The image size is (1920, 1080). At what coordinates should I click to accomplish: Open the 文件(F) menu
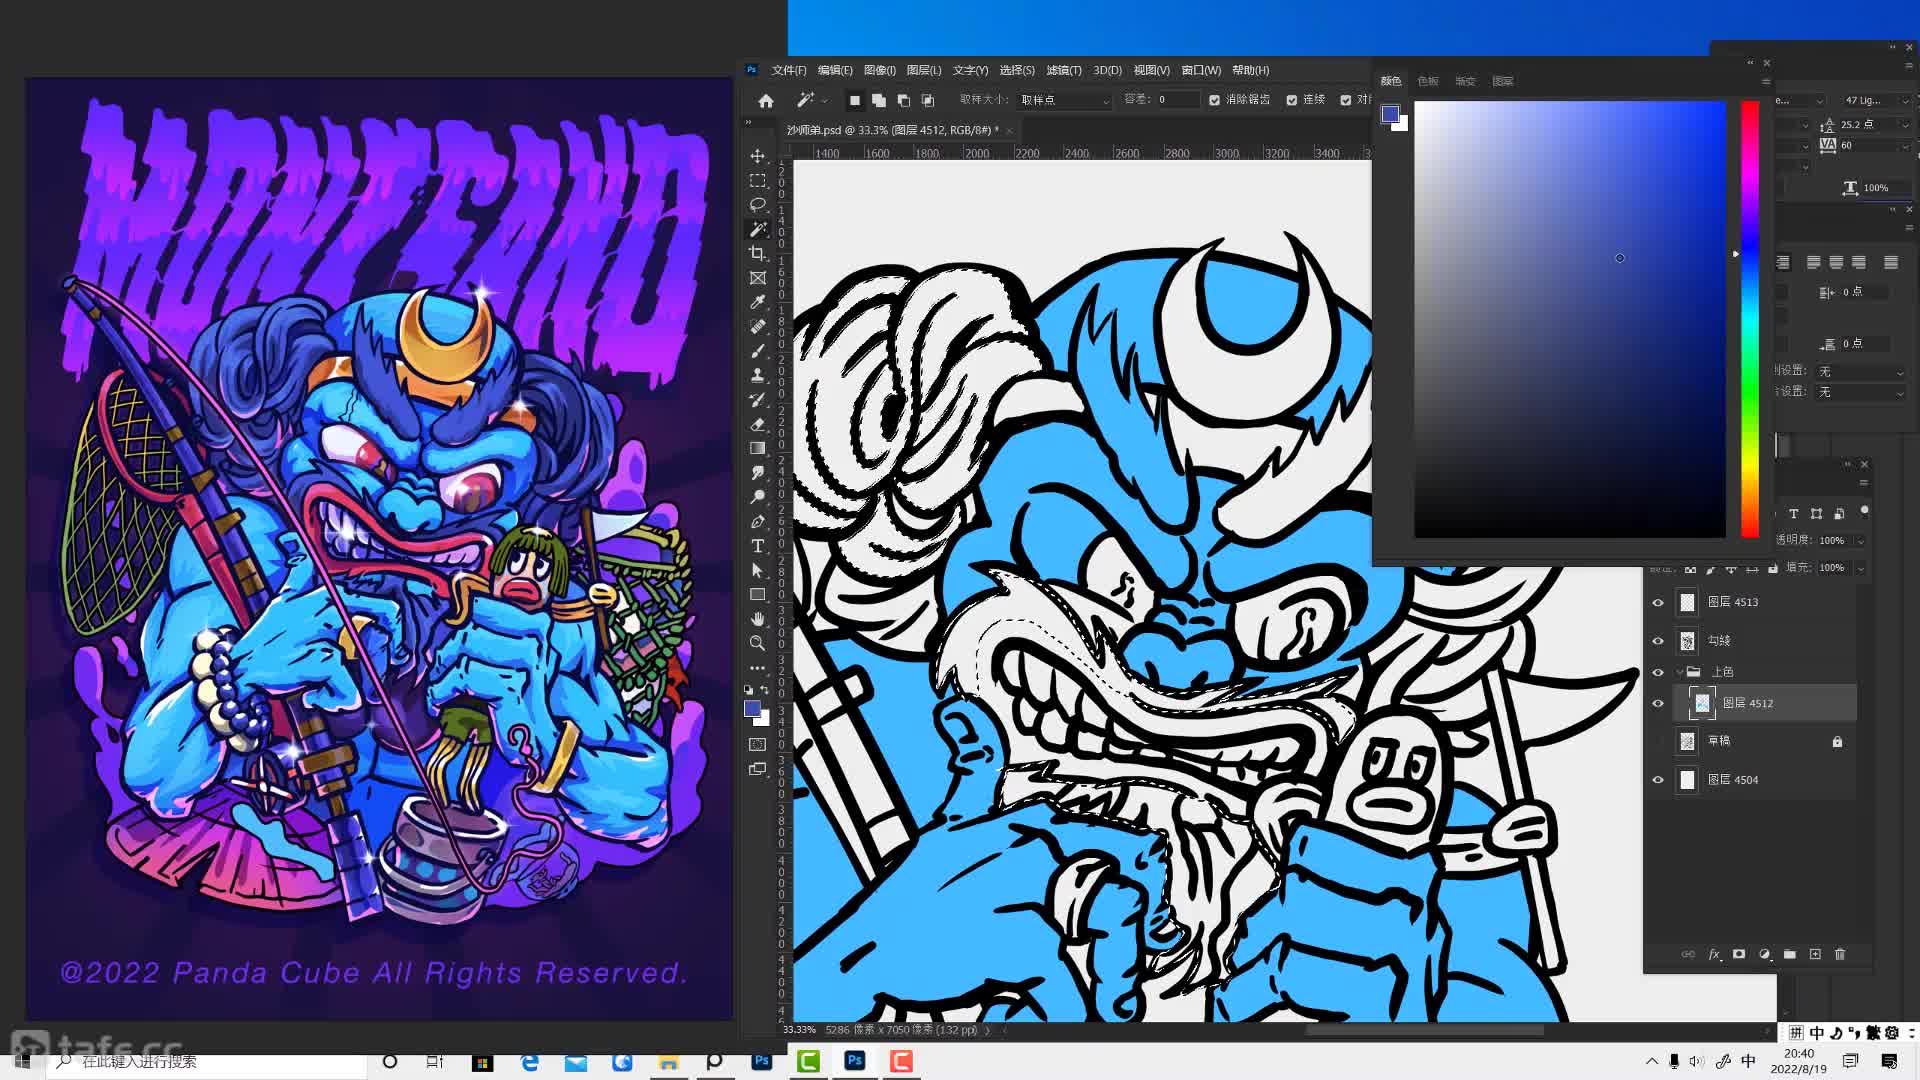pos(788,70)
